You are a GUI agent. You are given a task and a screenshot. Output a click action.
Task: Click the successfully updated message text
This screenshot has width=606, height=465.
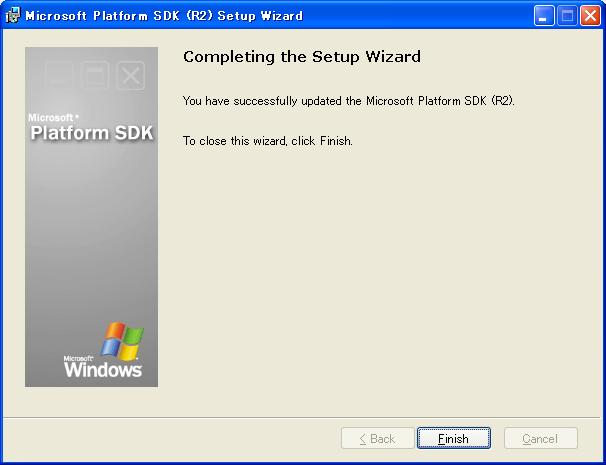click(x=349, y=102)
